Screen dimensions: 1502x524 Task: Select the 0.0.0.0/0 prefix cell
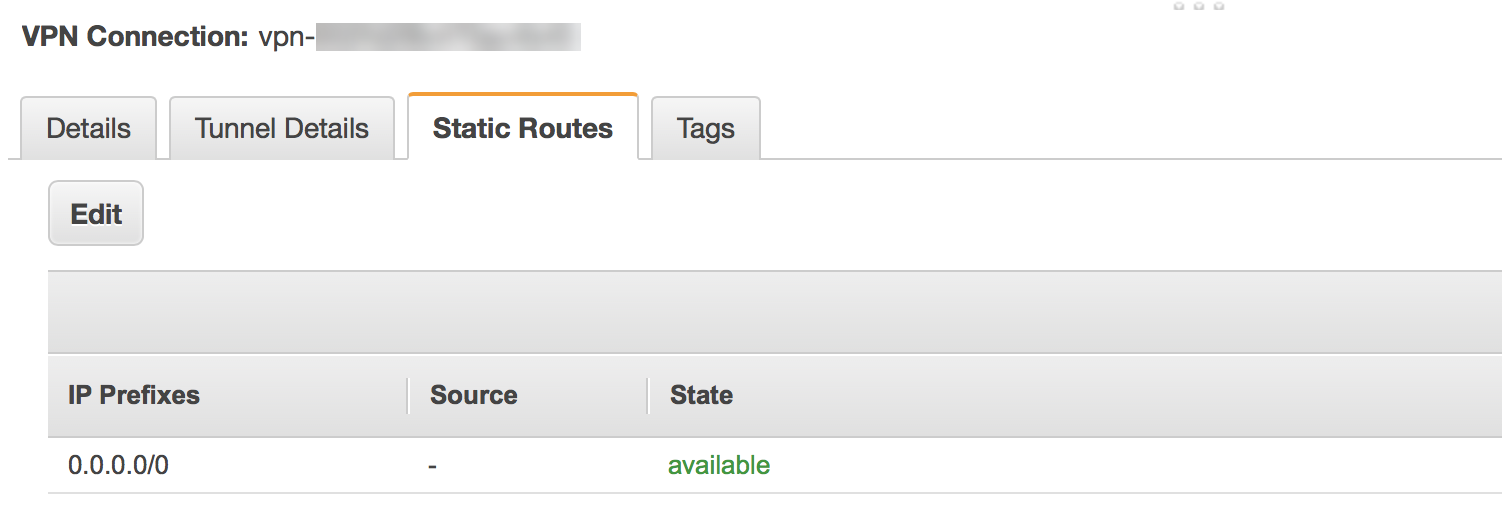[x=118, y=465]
